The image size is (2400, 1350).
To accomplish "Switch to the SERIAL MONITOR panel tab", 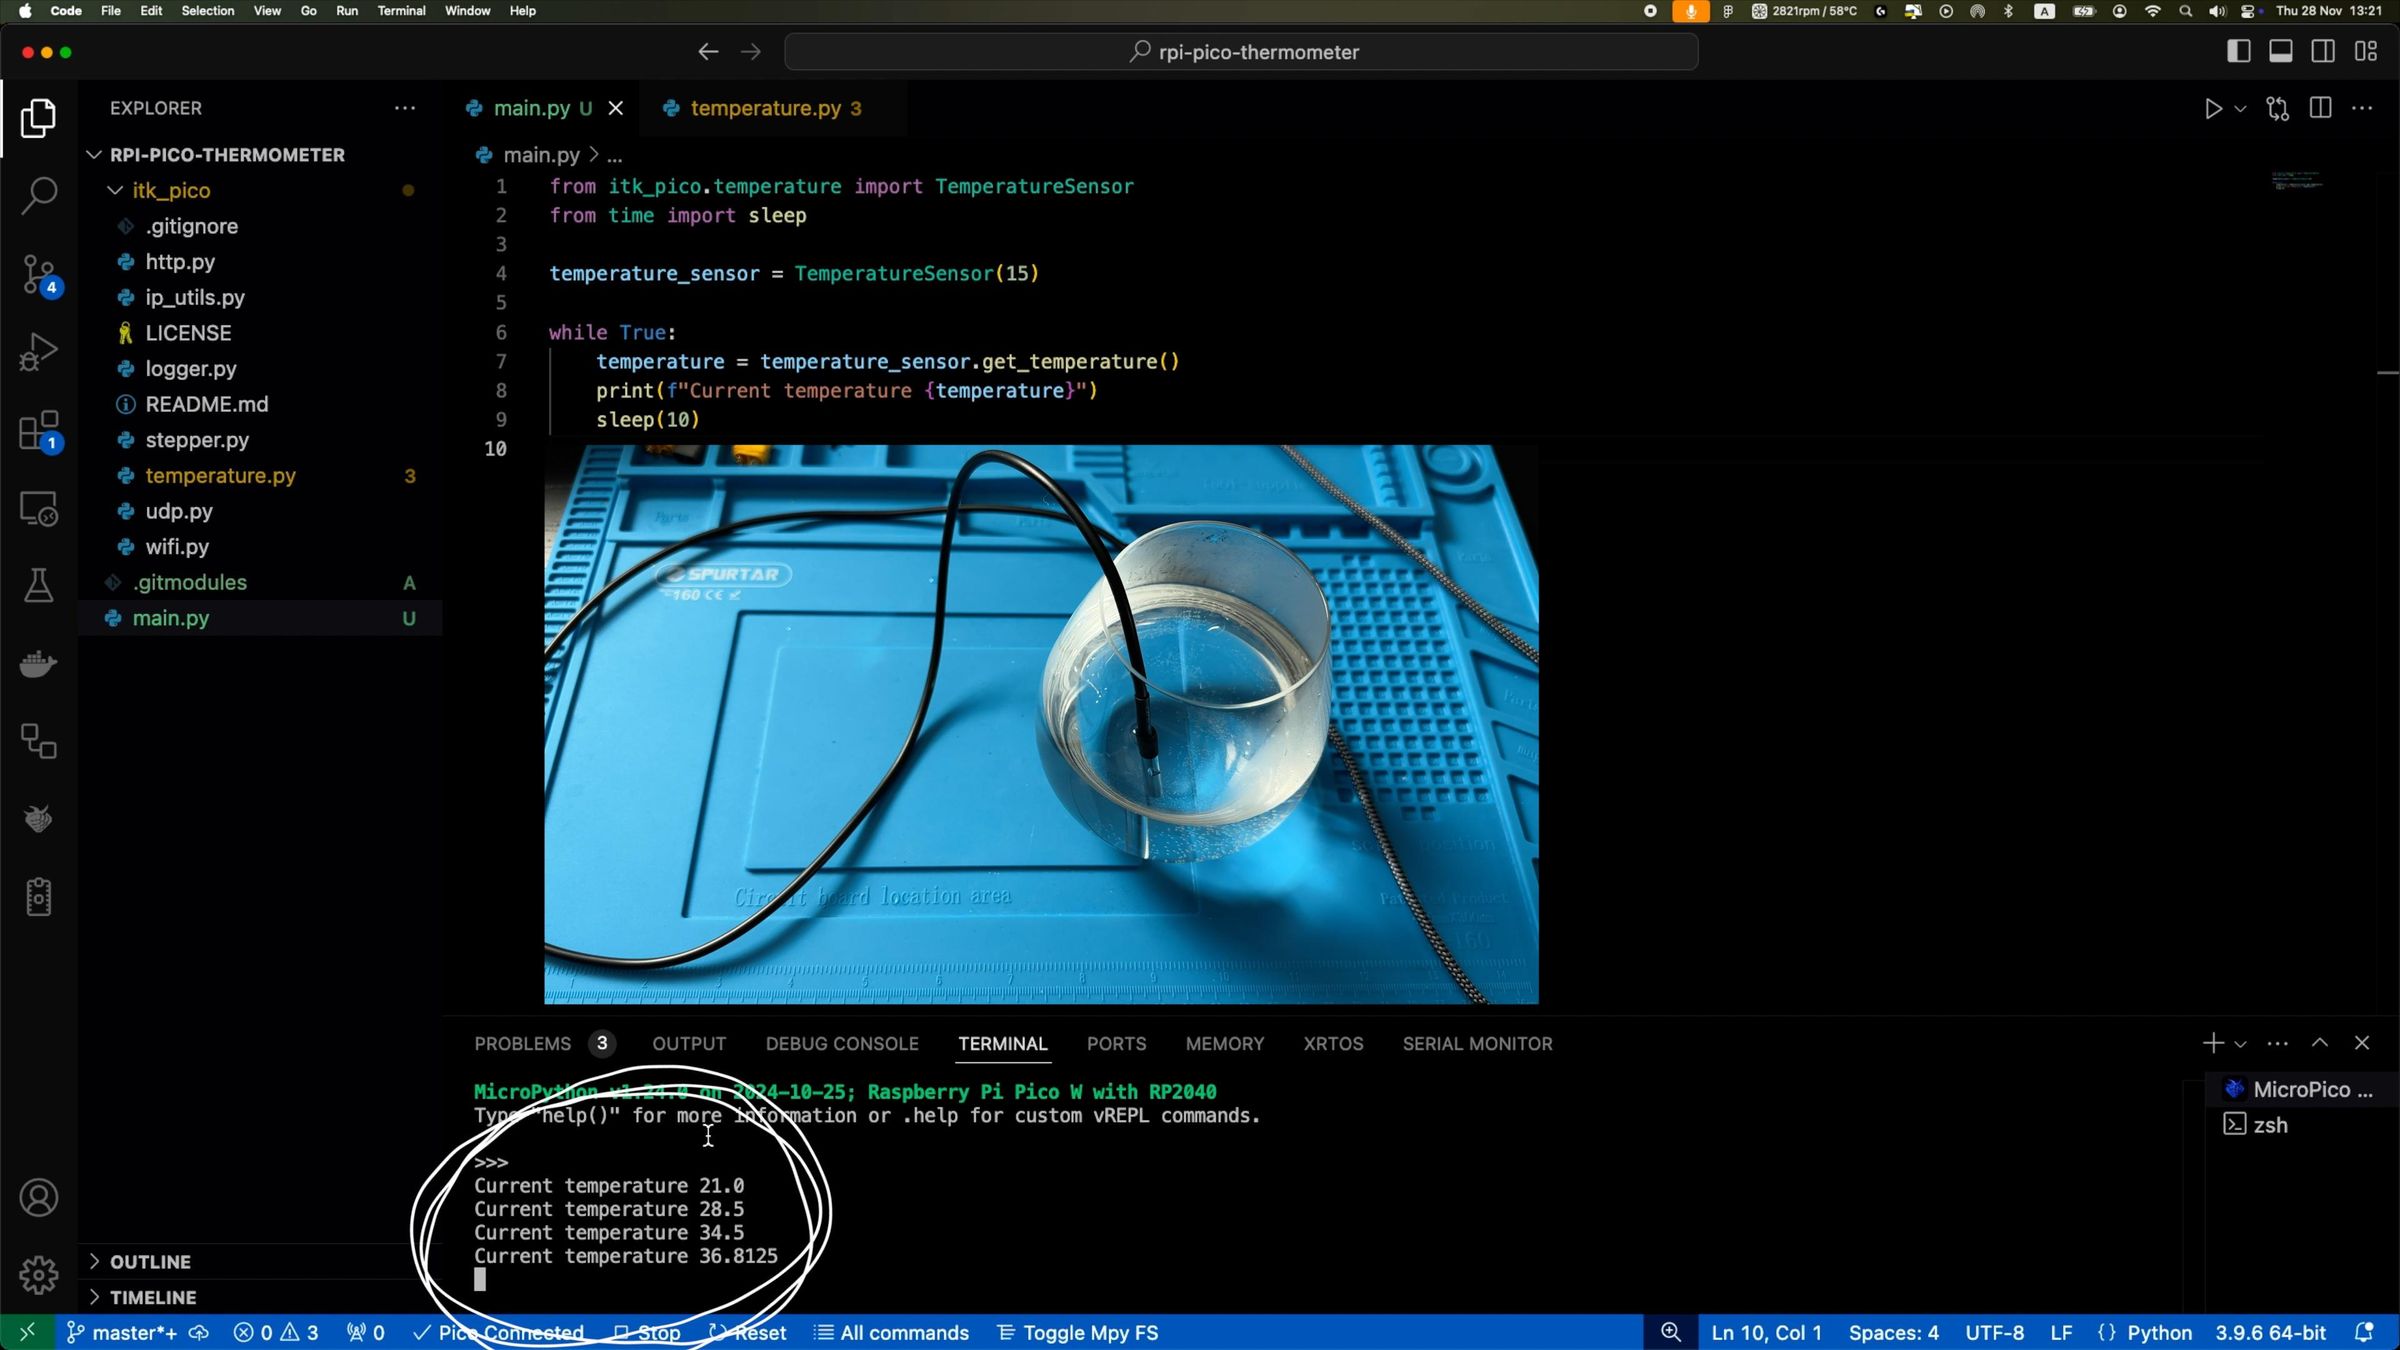I will click(1477, 1044).
